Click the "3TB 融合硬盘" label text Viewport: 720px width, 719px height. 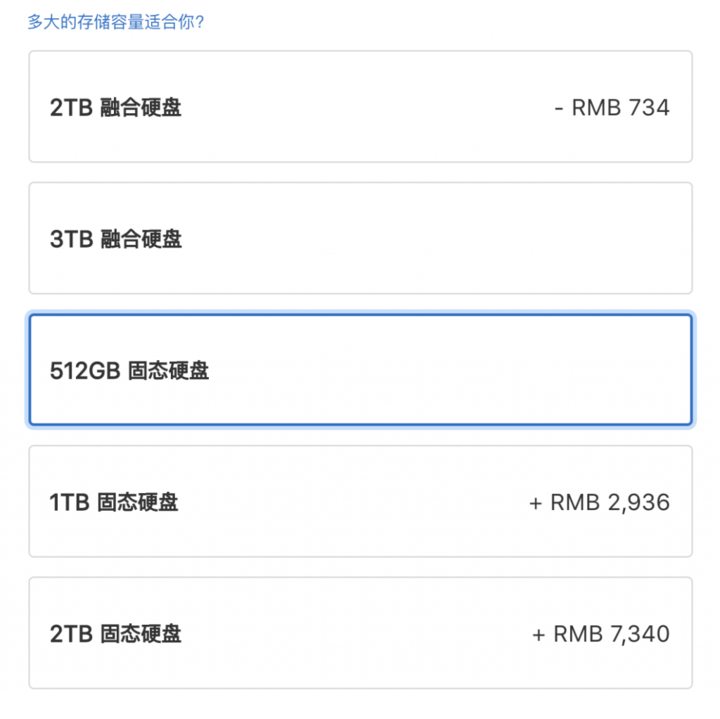coord(116,240)
